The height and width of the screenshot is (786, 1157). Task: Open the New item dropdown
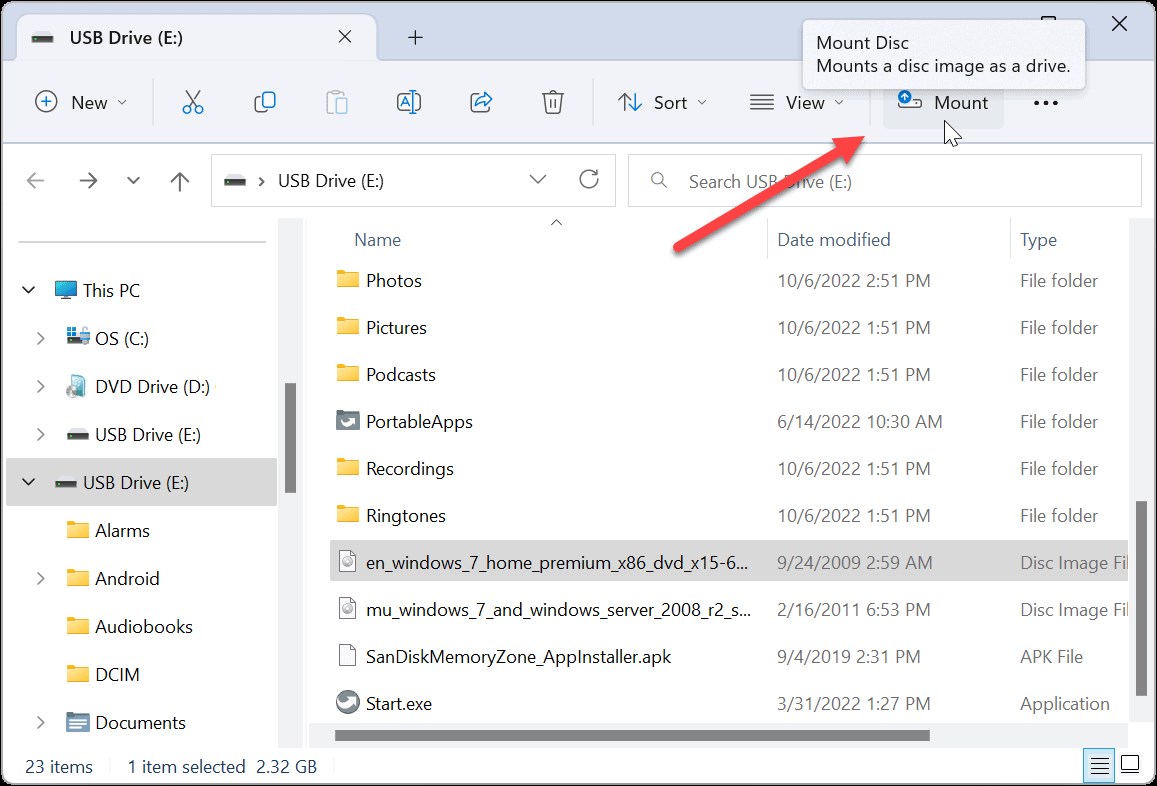pos(81,102)
